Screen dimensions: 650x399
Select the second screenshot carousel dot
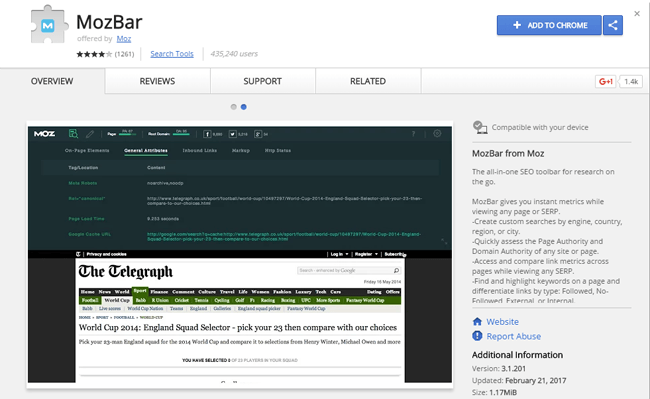point(244,107)
